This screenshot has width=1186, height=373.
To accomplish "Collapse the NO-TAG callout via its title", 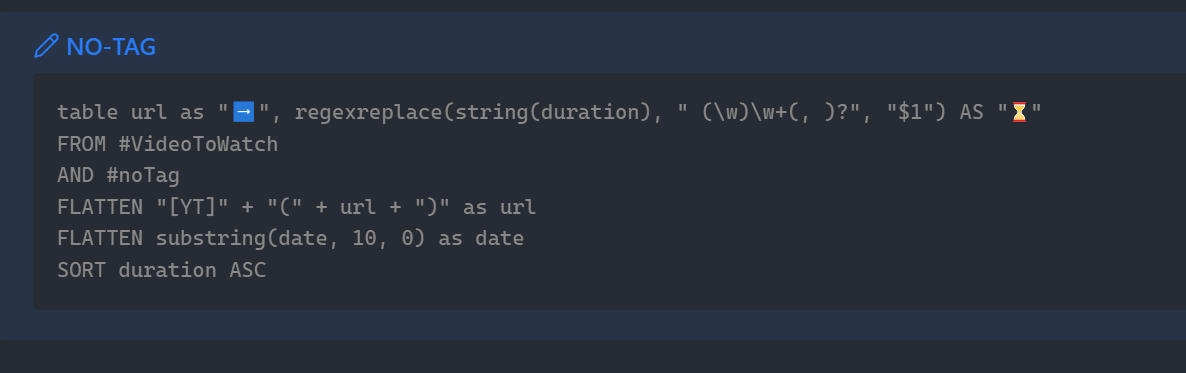I will 110,46.
